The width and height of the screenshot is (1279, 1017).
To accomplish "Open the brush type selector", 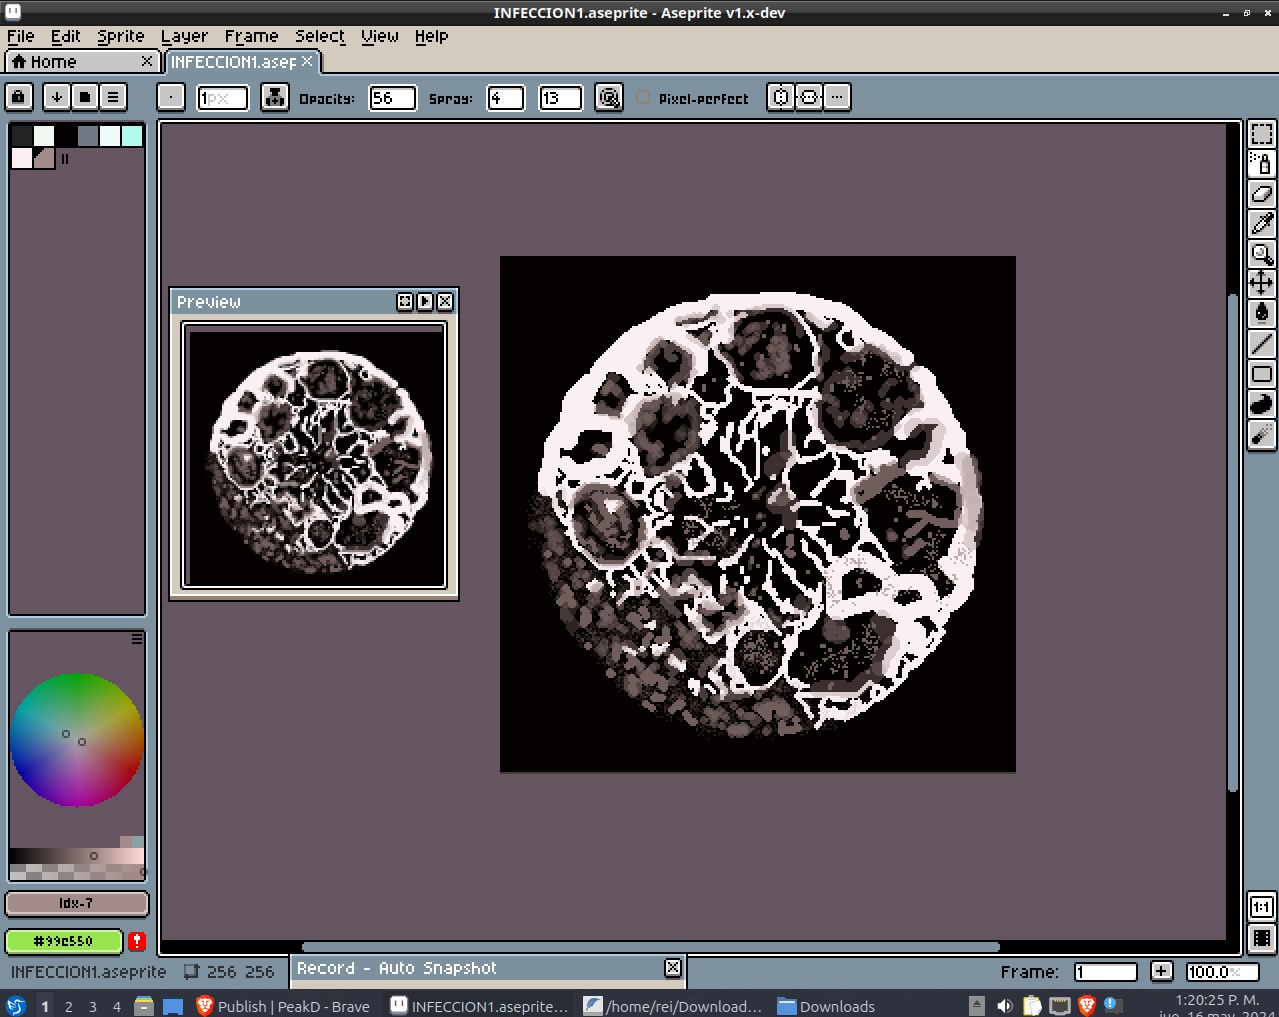I will [171, 97].
